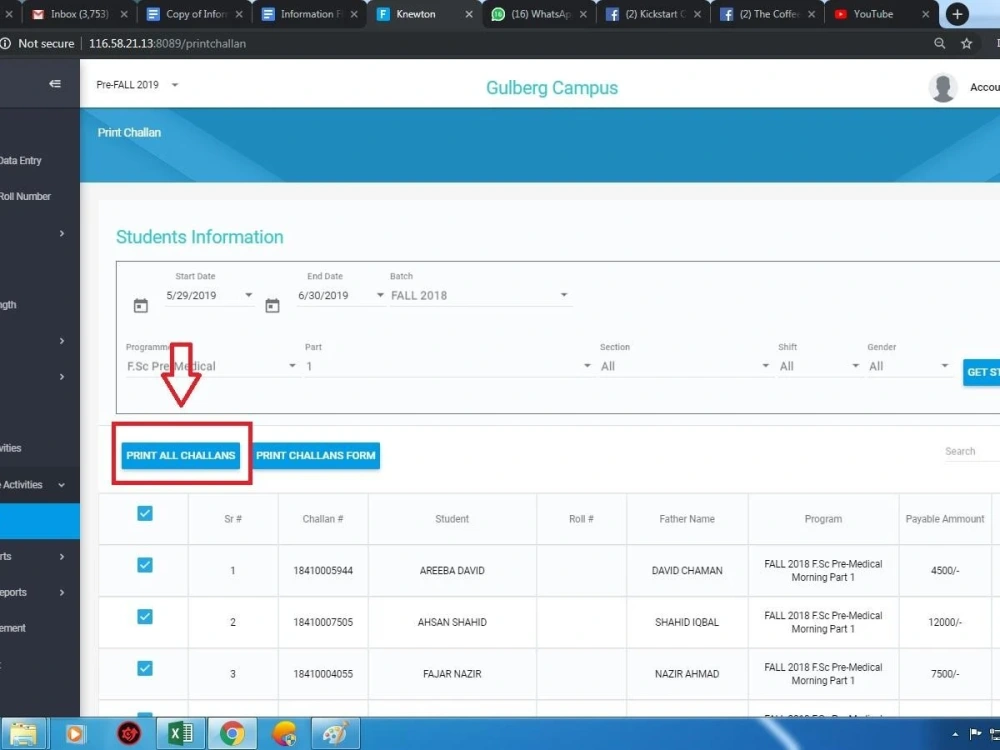Uncheck AREEBA DAVID's row checkbox
Image resolution: width=1000 pixels, height=750 pixels.
point(144,564)
